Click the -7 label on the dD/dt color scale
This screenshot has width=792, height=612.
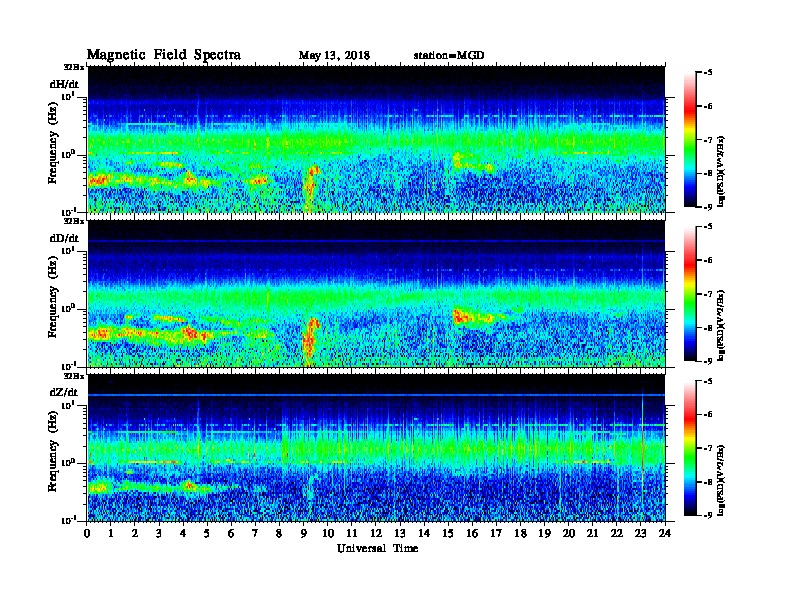(707, 294)
